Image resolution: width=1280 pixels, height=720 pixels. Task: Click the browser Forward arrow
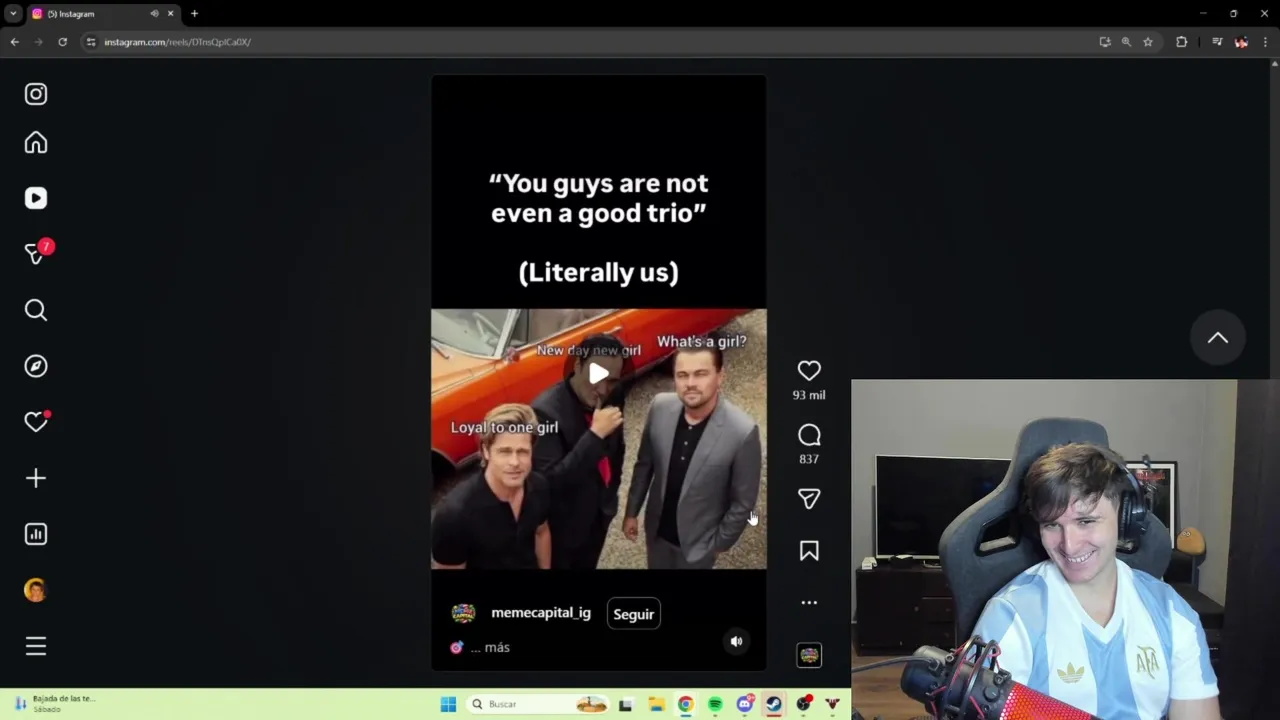coord(38,42)
